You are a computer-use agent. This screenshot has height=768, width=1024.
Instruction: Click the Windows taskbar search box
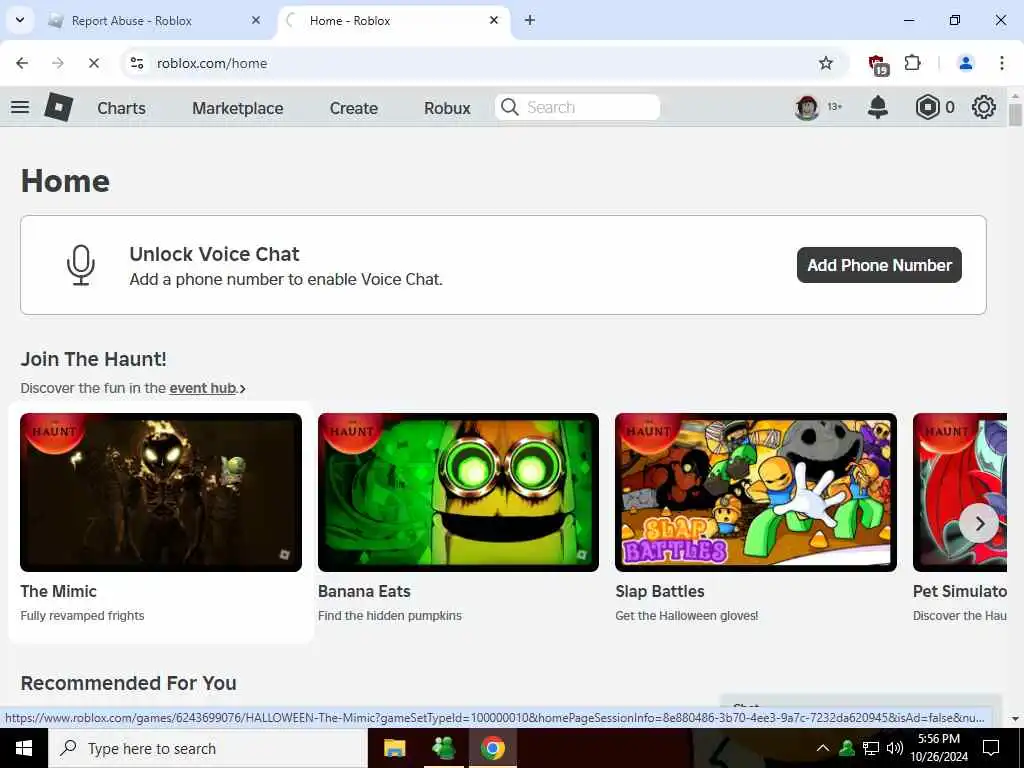[x=208, y=748]
